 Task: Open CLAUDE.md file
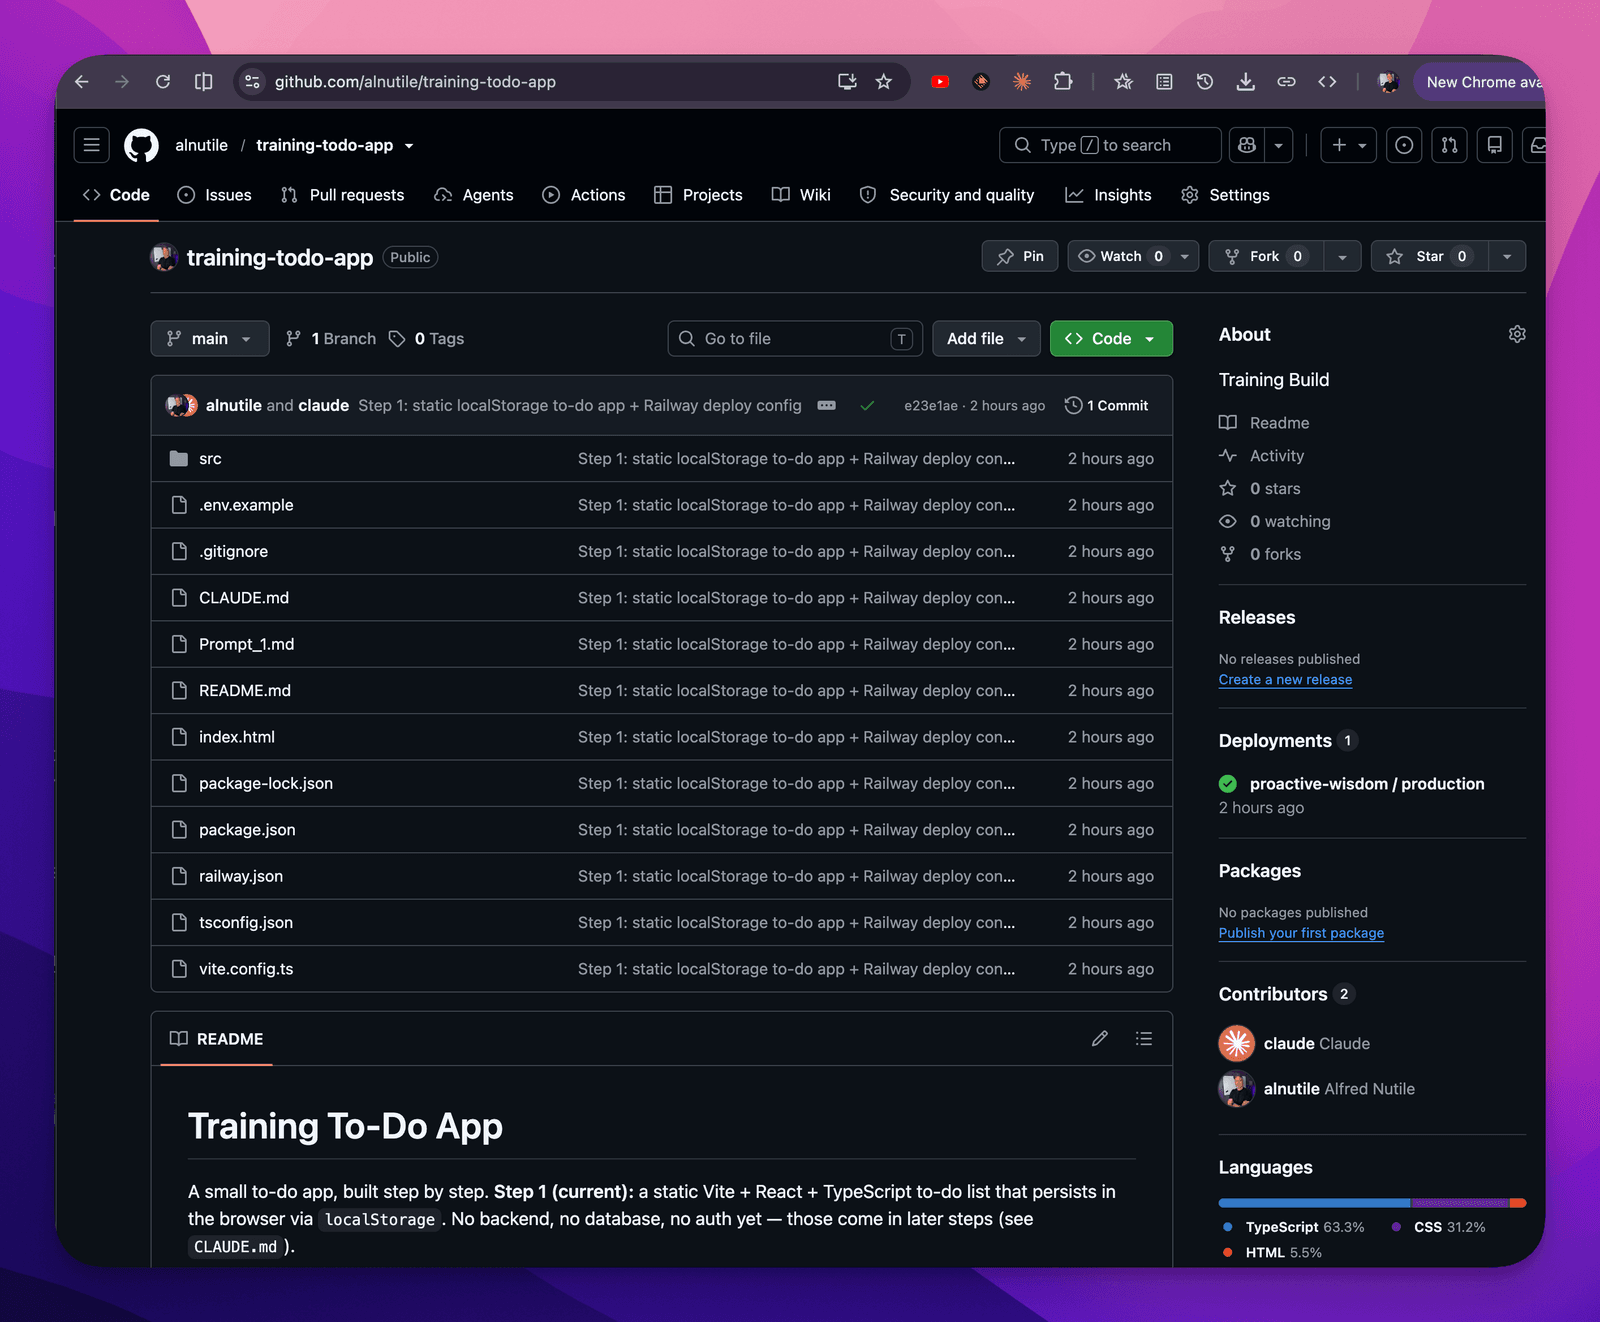coord(244,598)
